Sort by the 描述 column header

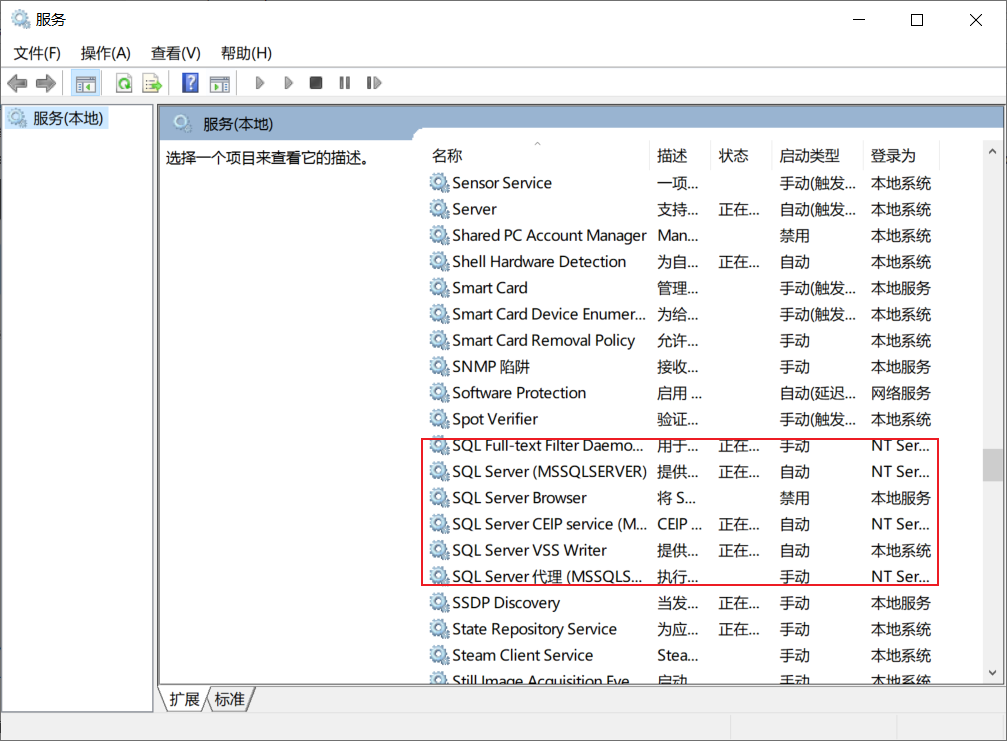coord(679,156)
